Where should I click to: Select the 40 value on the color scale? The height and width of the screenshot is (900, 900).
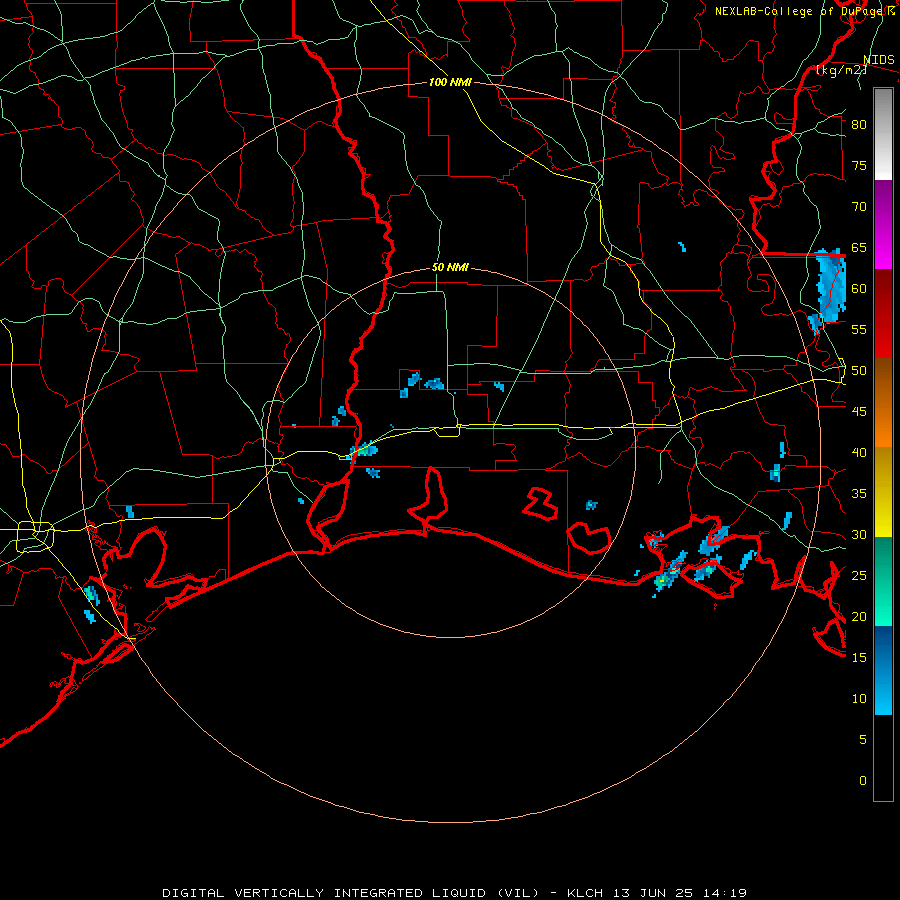(859, 453)
